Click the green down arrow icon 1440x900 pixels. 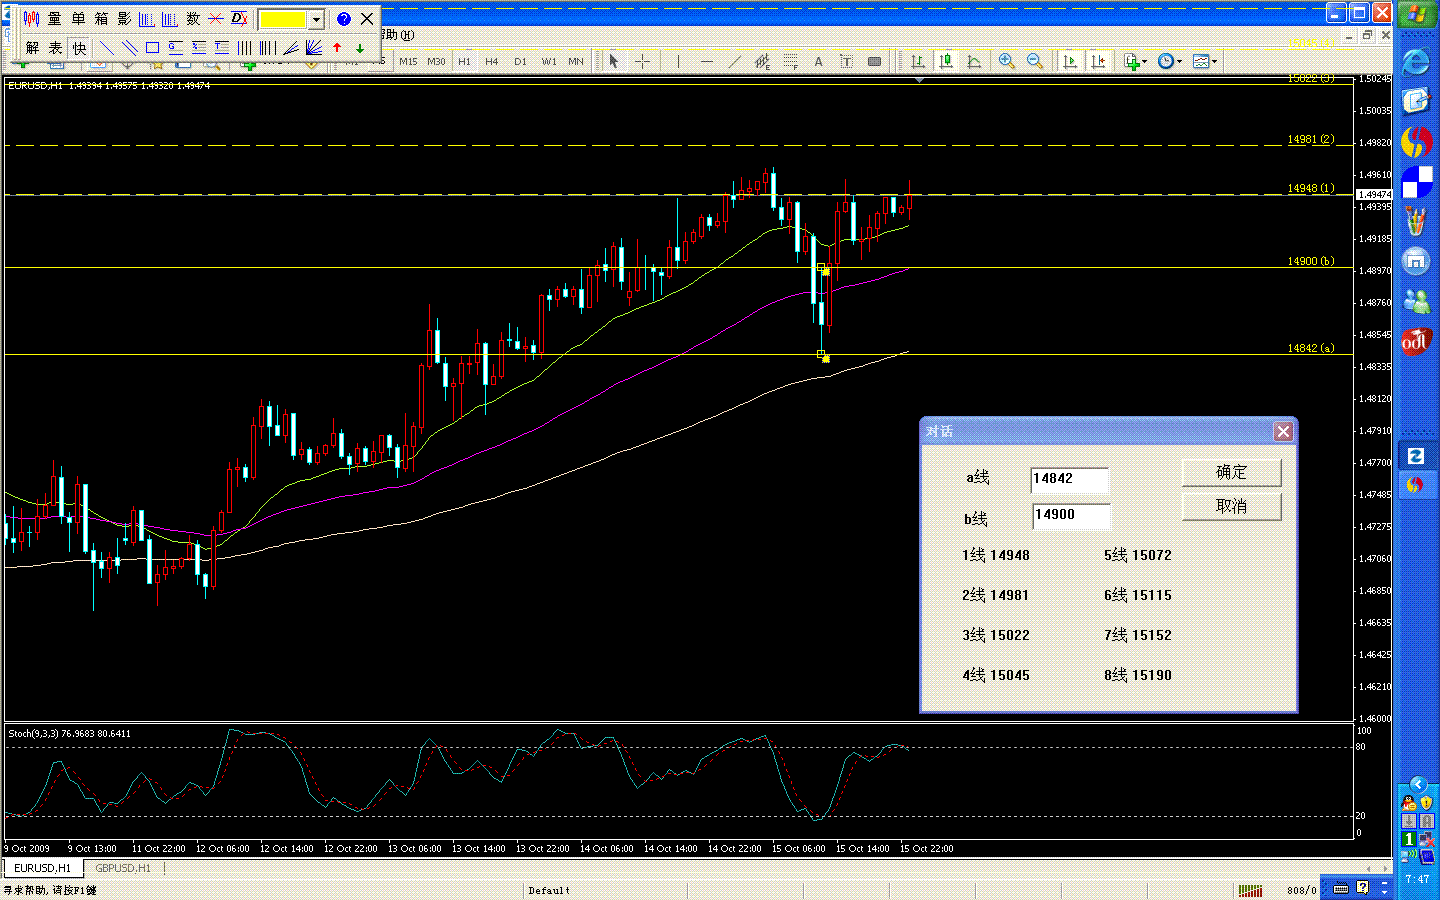[360, 47]
